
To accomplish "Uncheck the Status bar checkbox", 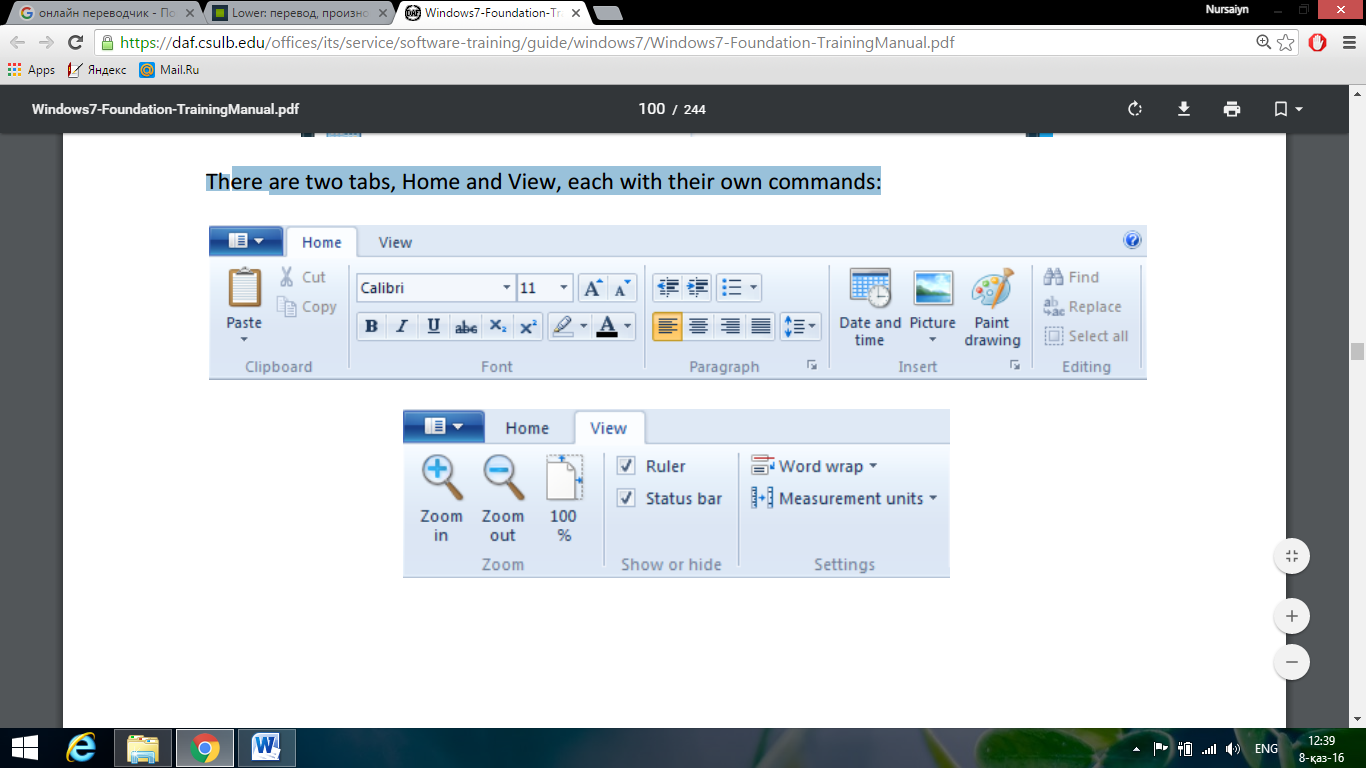I will pos(627,498).
